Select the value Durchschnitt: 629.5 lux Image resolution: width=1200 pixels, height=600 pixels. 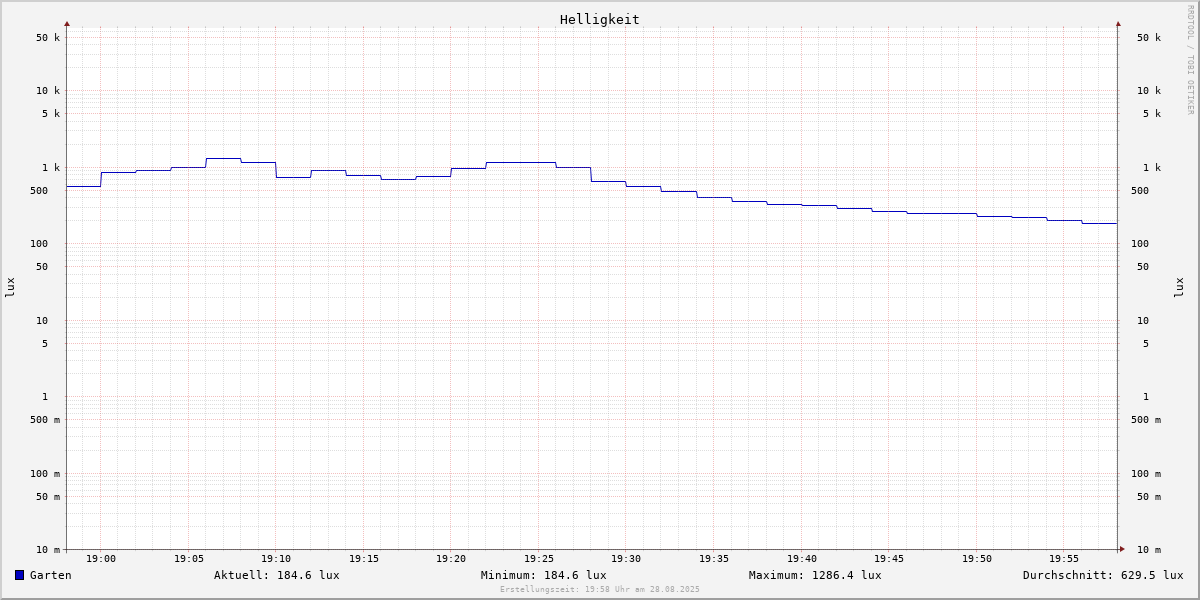point(1103,575)
